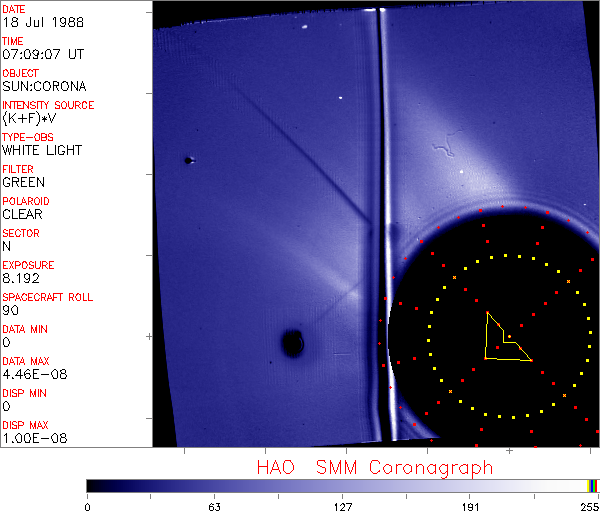Screen dimensions: 600x512
Task: Click the exposure value 8.192
Action: [20, 278]
